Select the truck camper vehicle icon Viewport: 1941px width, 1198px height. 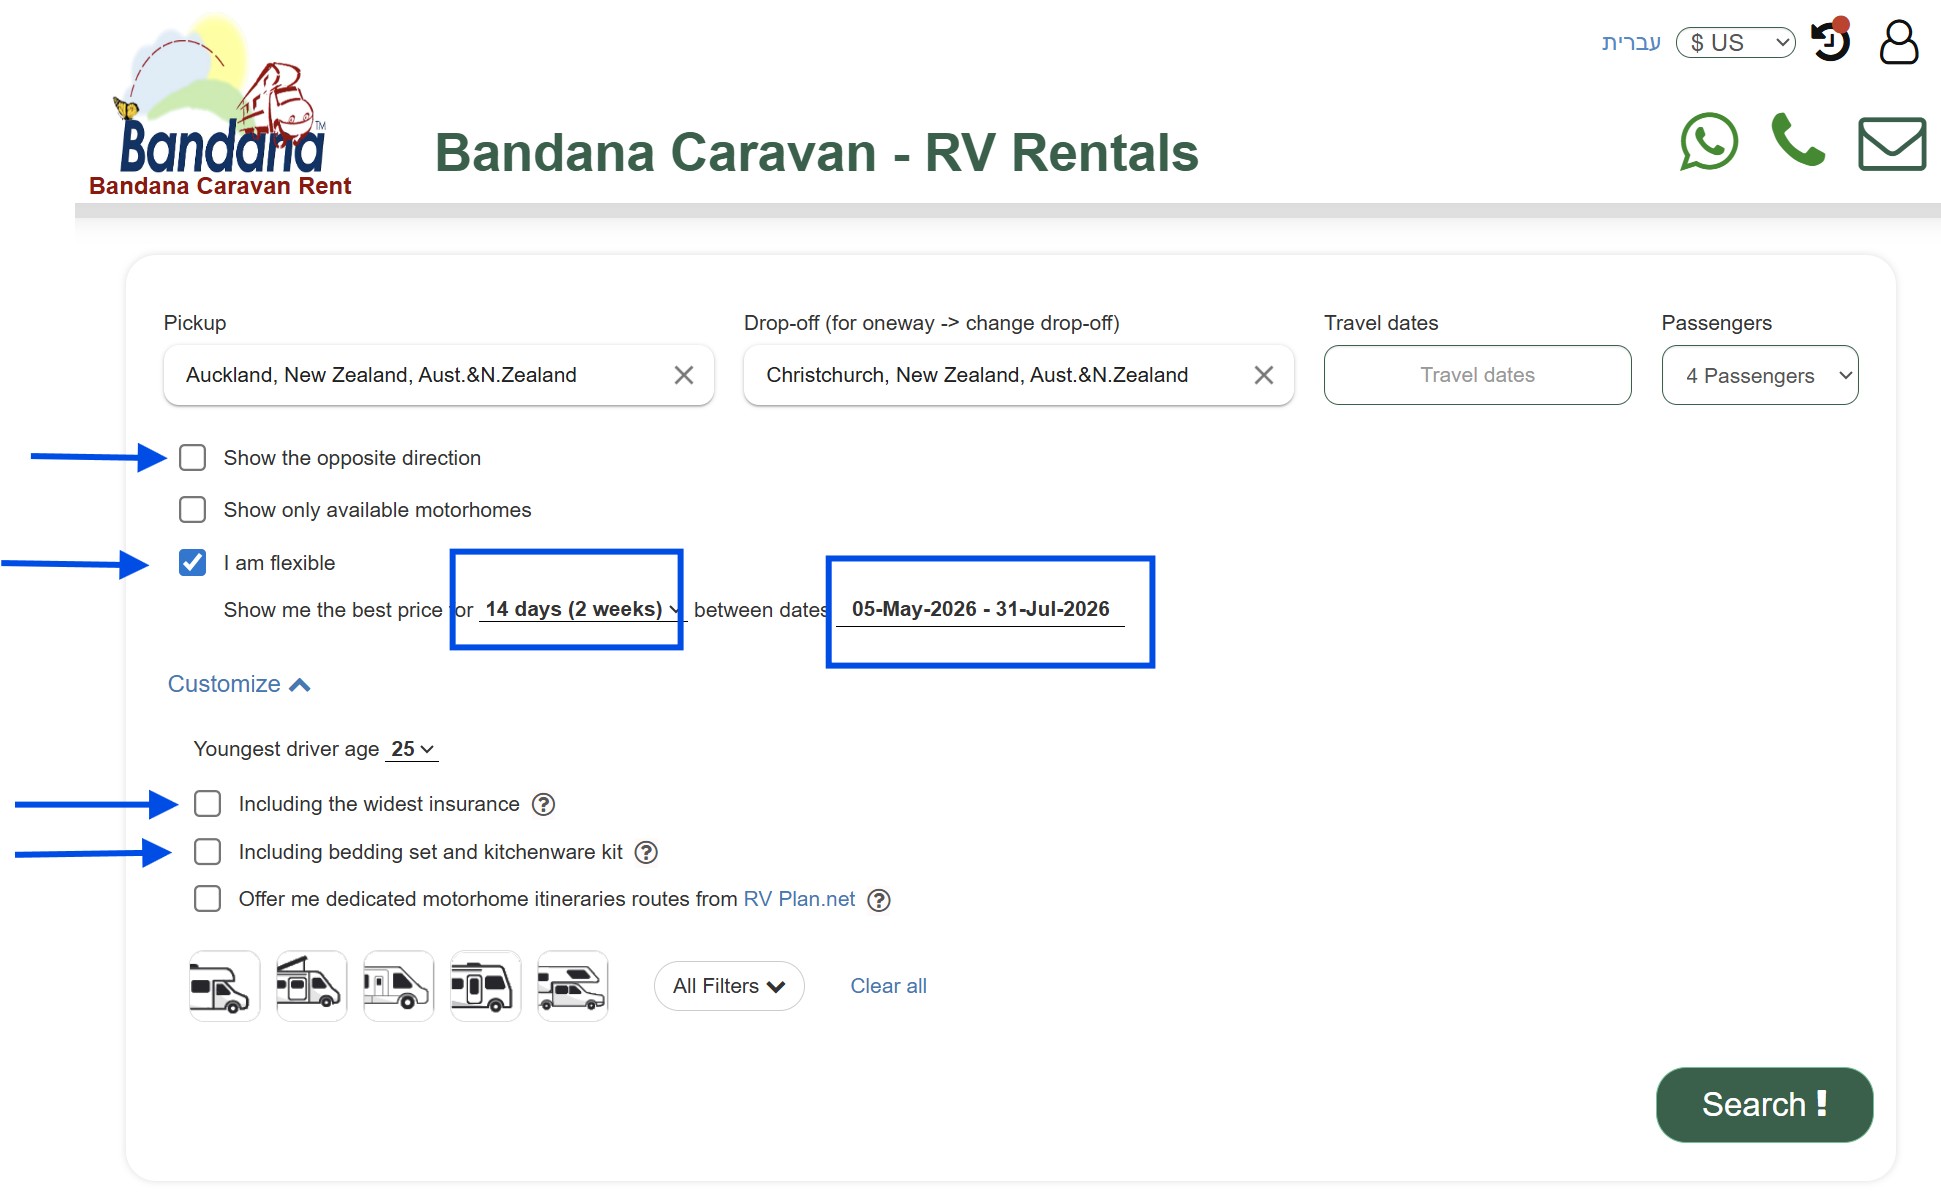572,985
